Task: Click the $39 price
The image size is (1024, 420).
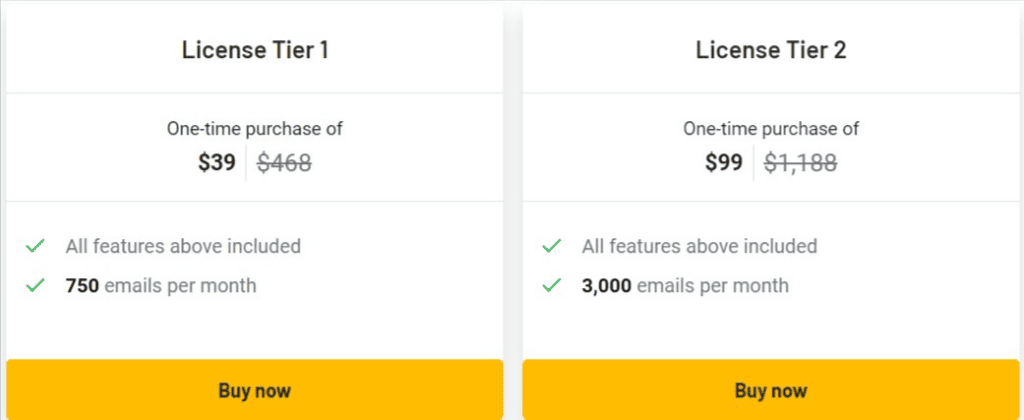Action: [217, 163]
